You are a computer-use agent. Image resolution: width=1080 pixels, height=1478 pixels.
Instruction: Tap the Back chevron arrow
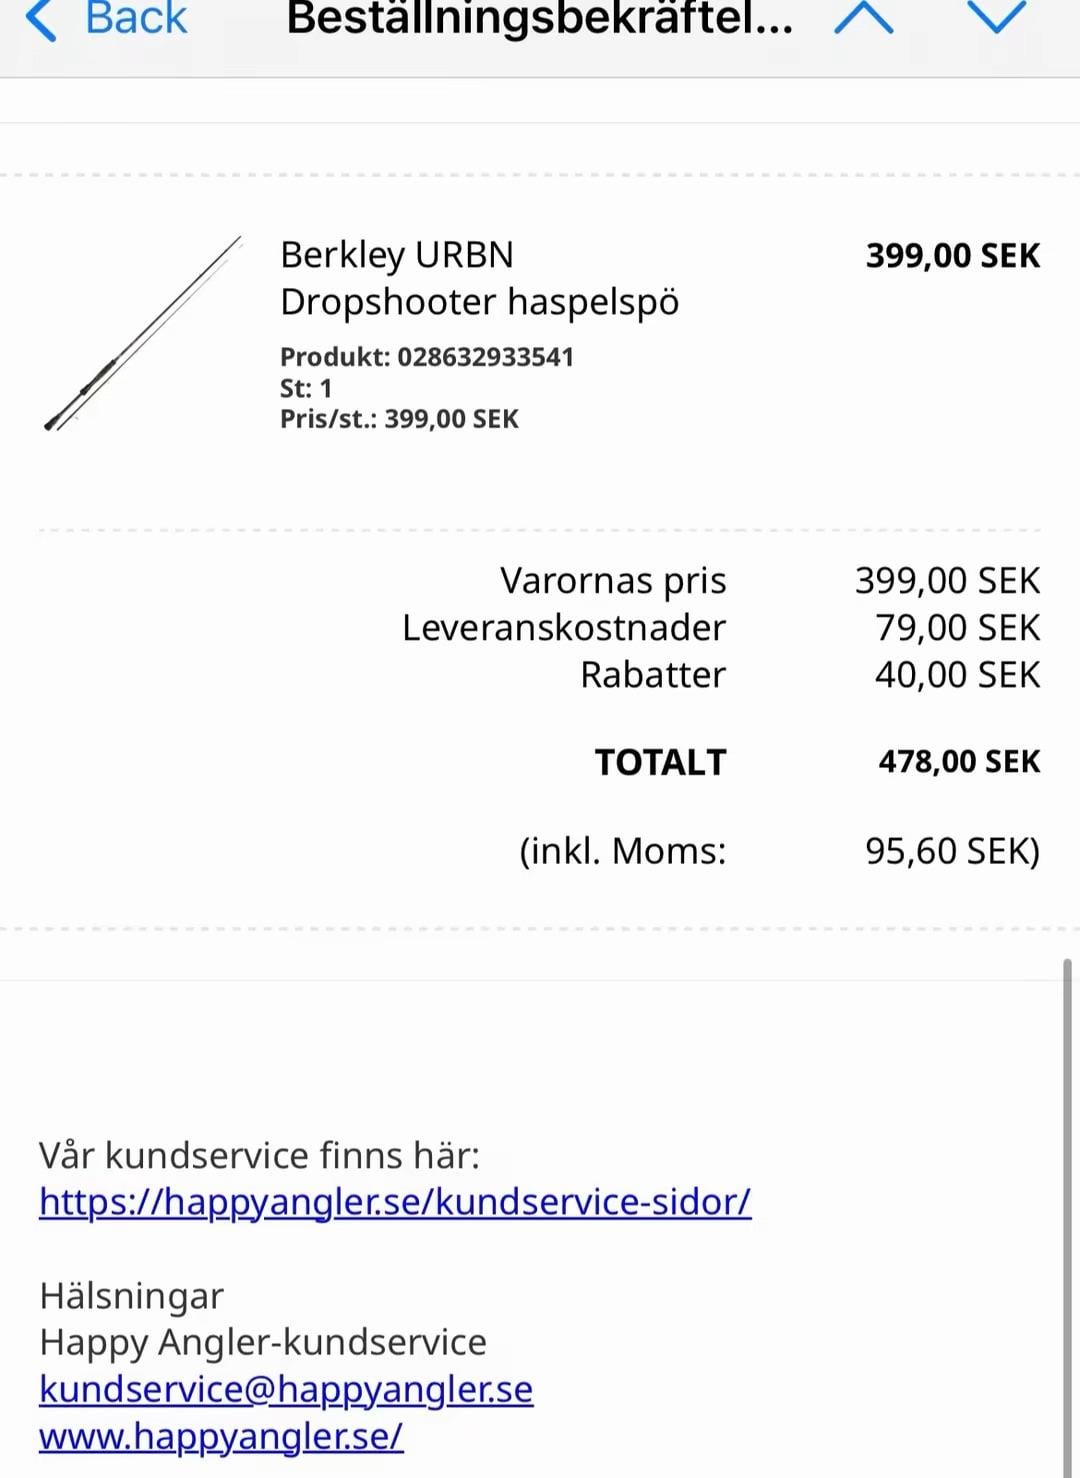point(41,20)
